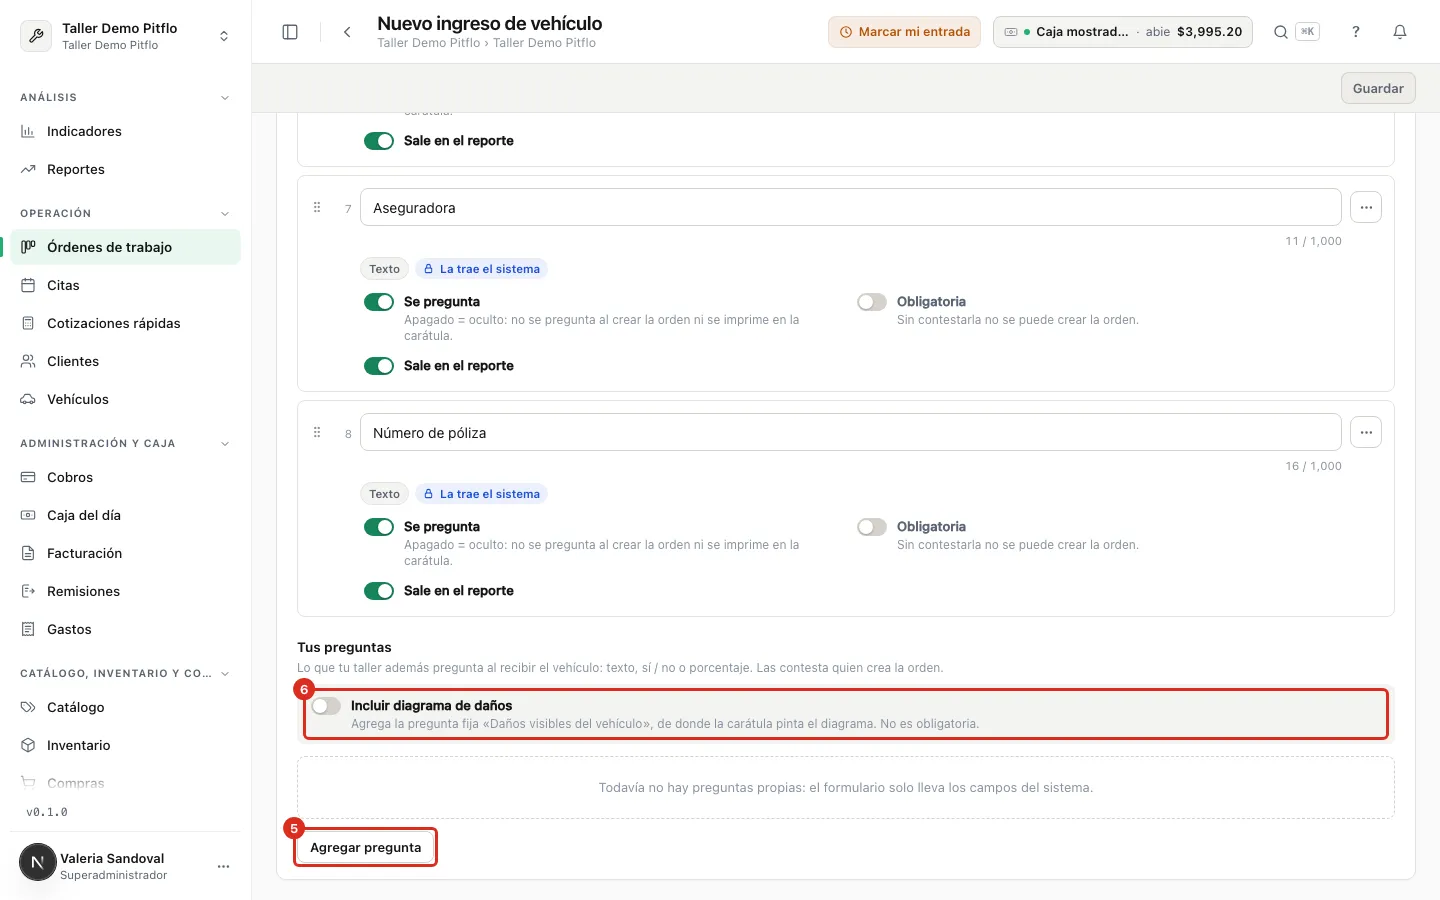Click the Cotizaciones rápidas clipboard icon
Screen dimensions: 1440x900
tap(28, 323)
